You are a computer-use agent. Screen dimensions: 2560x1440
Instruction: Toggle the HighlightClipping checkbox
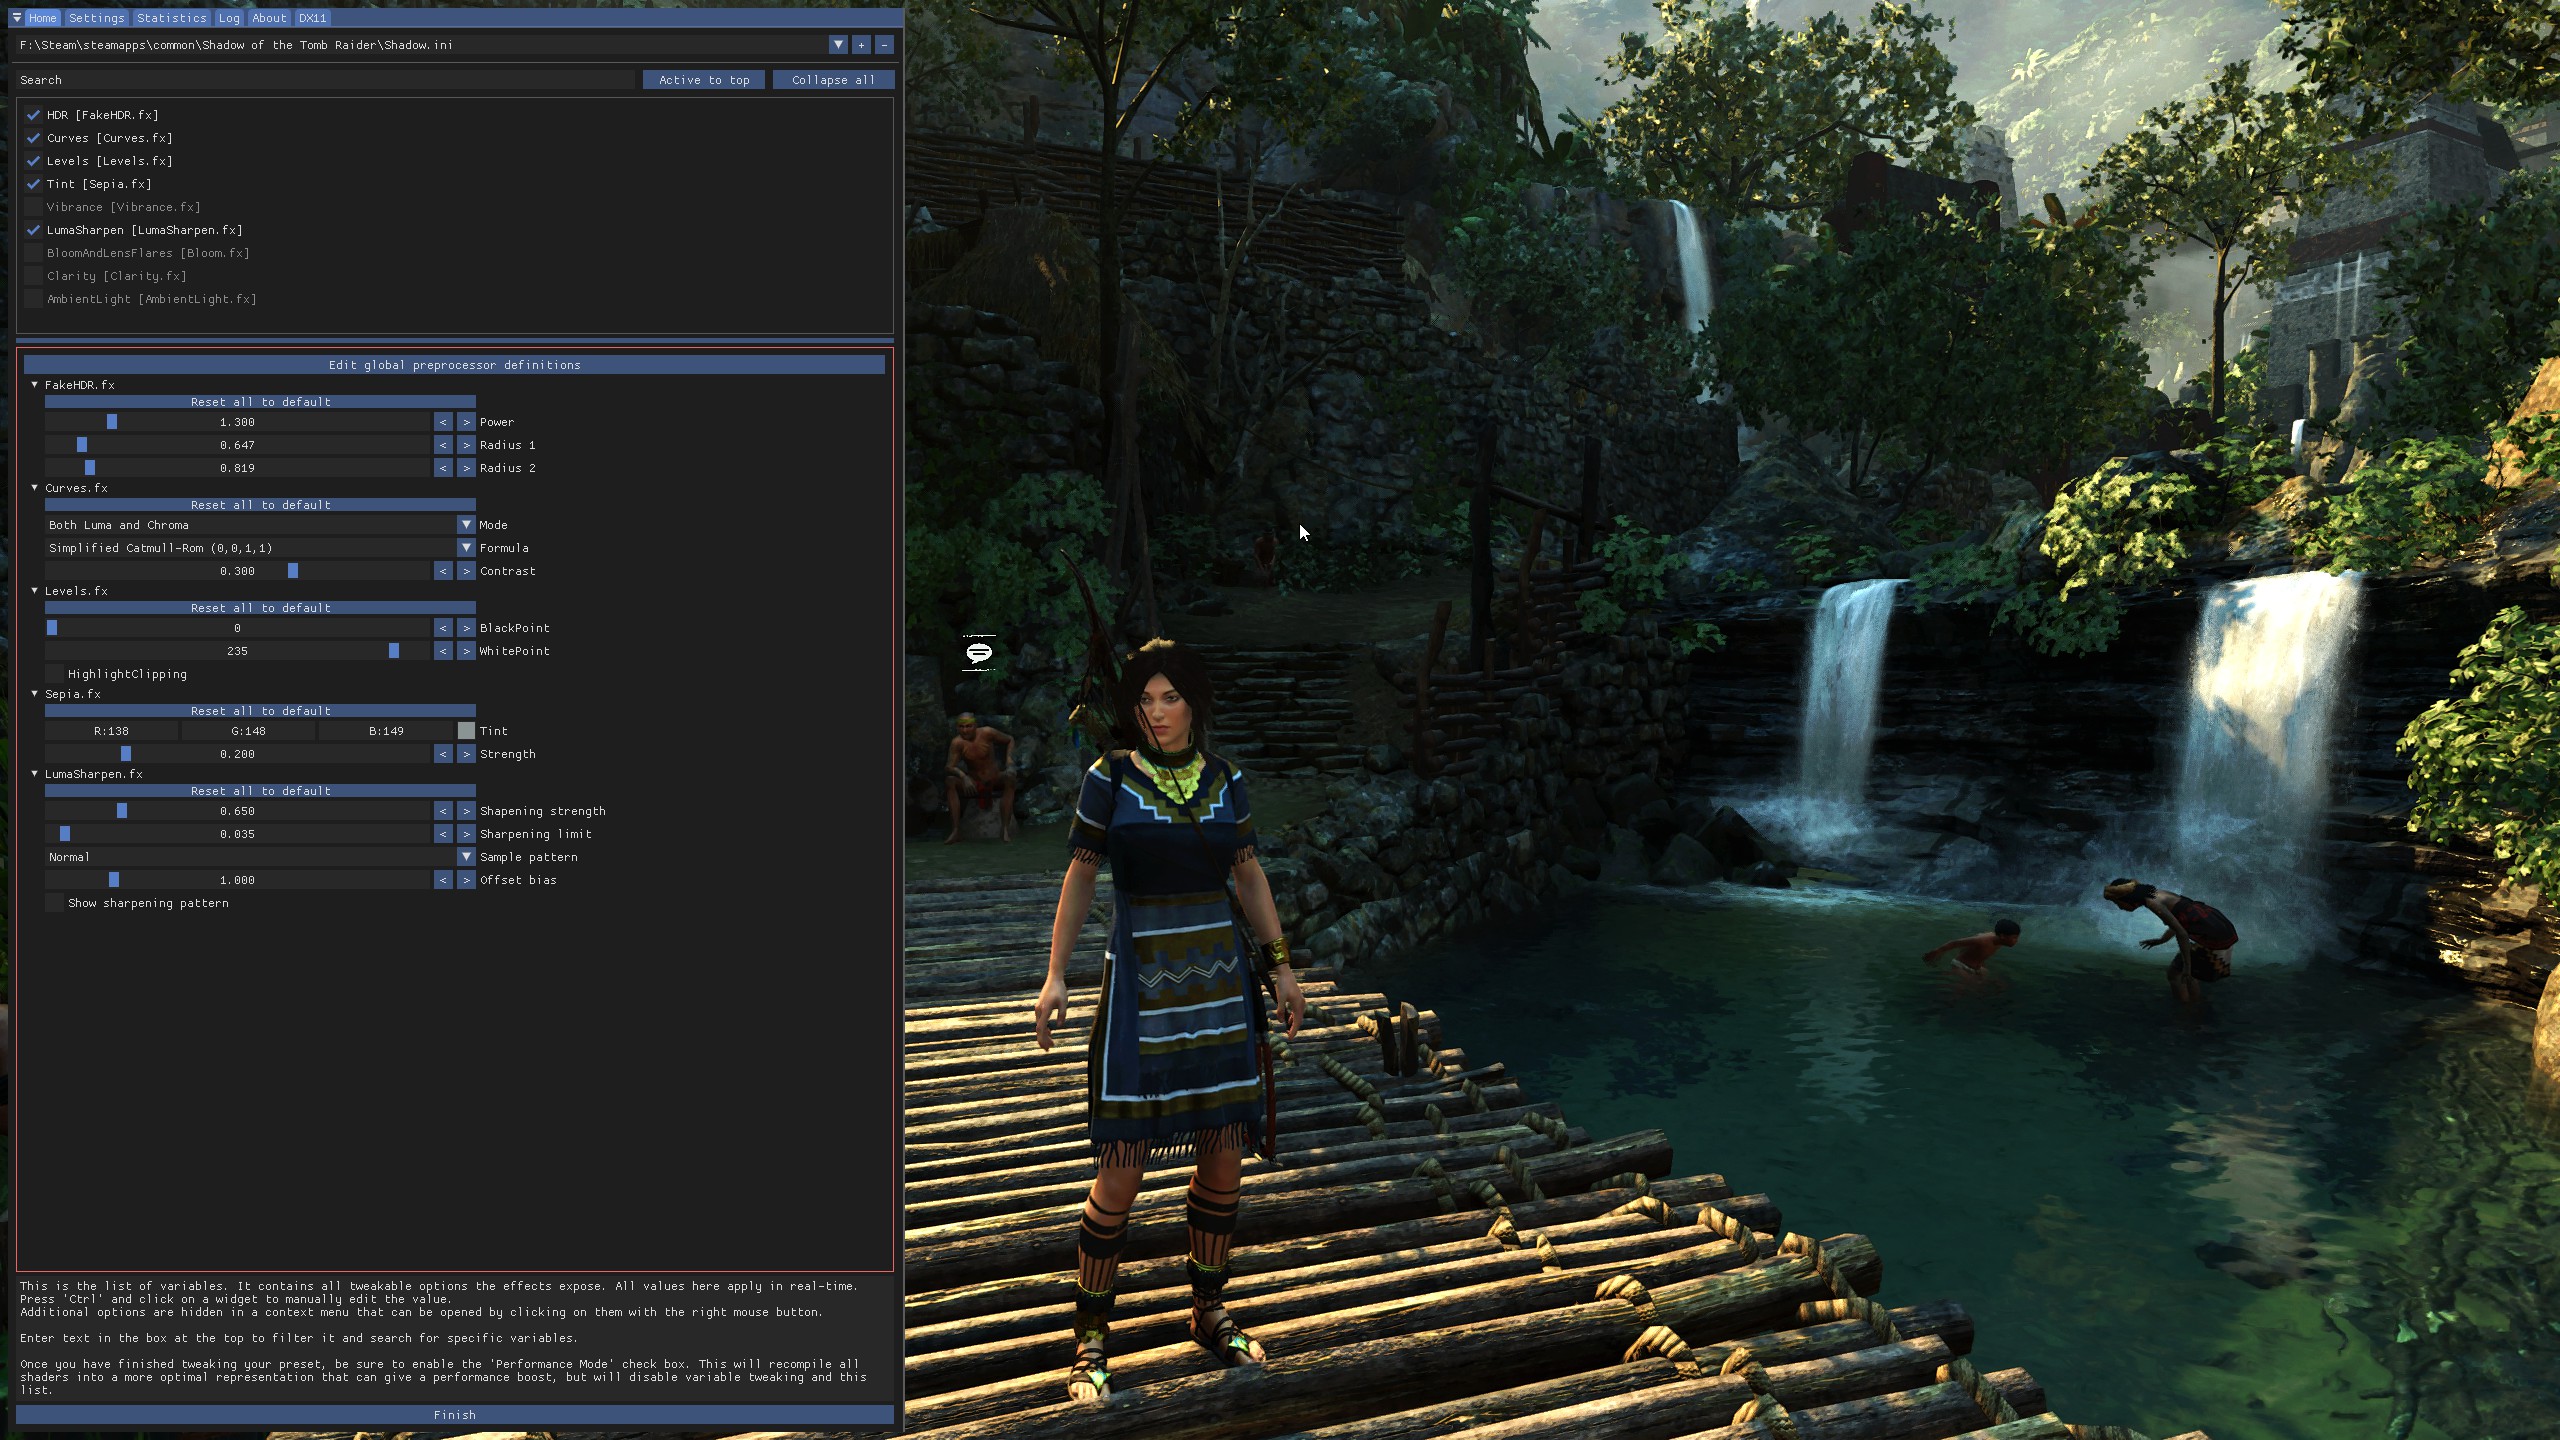[x=54, y=674]
